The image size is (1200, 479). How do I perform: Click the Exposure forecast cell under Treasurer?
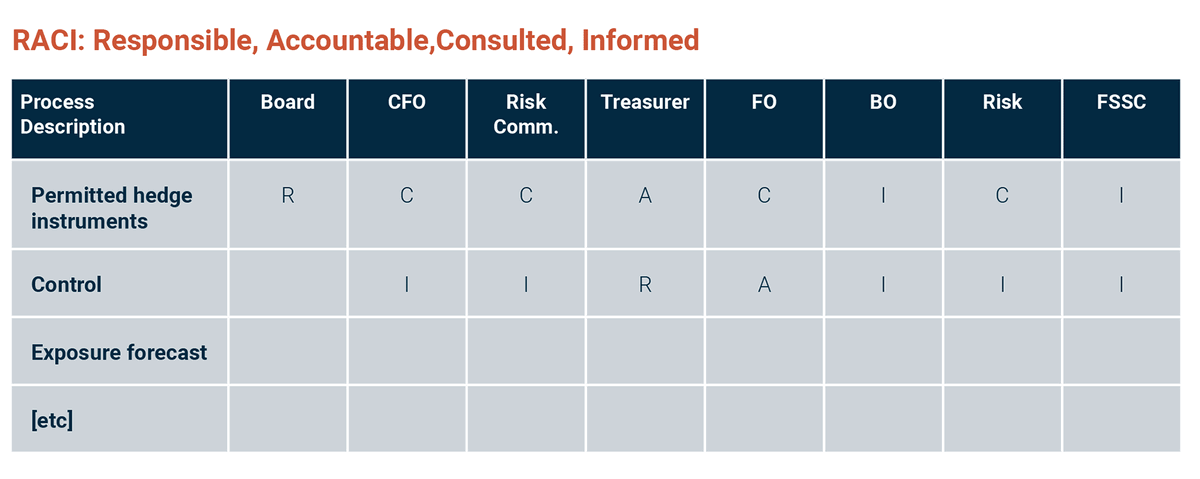pyautogui.click(x=645, y=352)
